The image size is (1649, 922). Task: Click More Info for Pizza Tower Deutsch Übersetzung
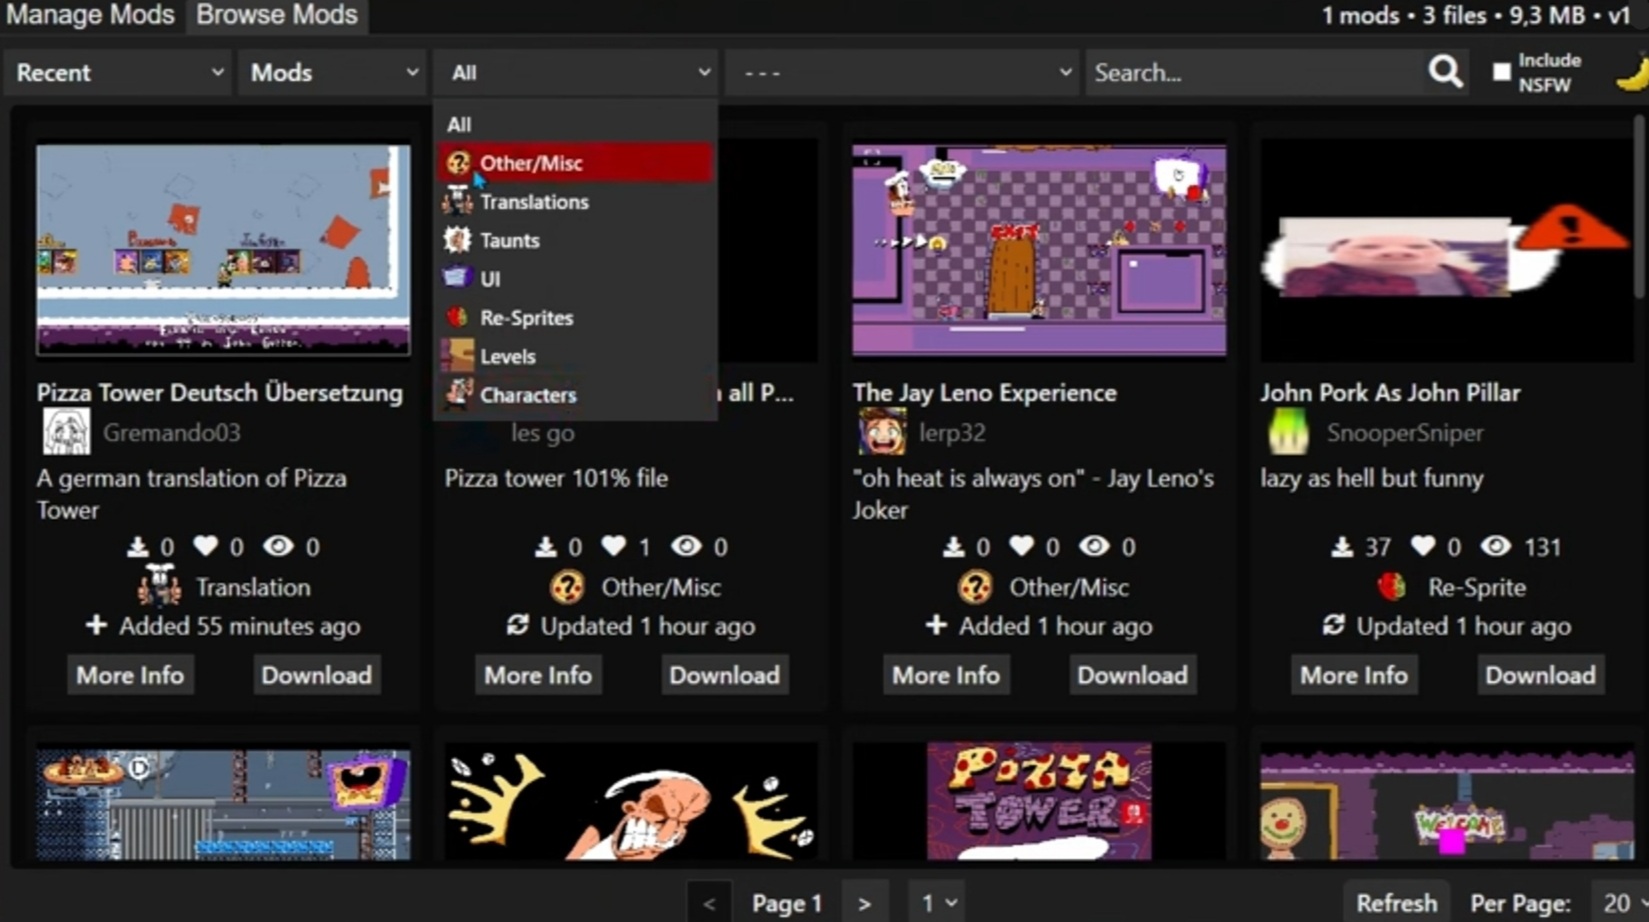pyautogui.click(x=130, y=675)
